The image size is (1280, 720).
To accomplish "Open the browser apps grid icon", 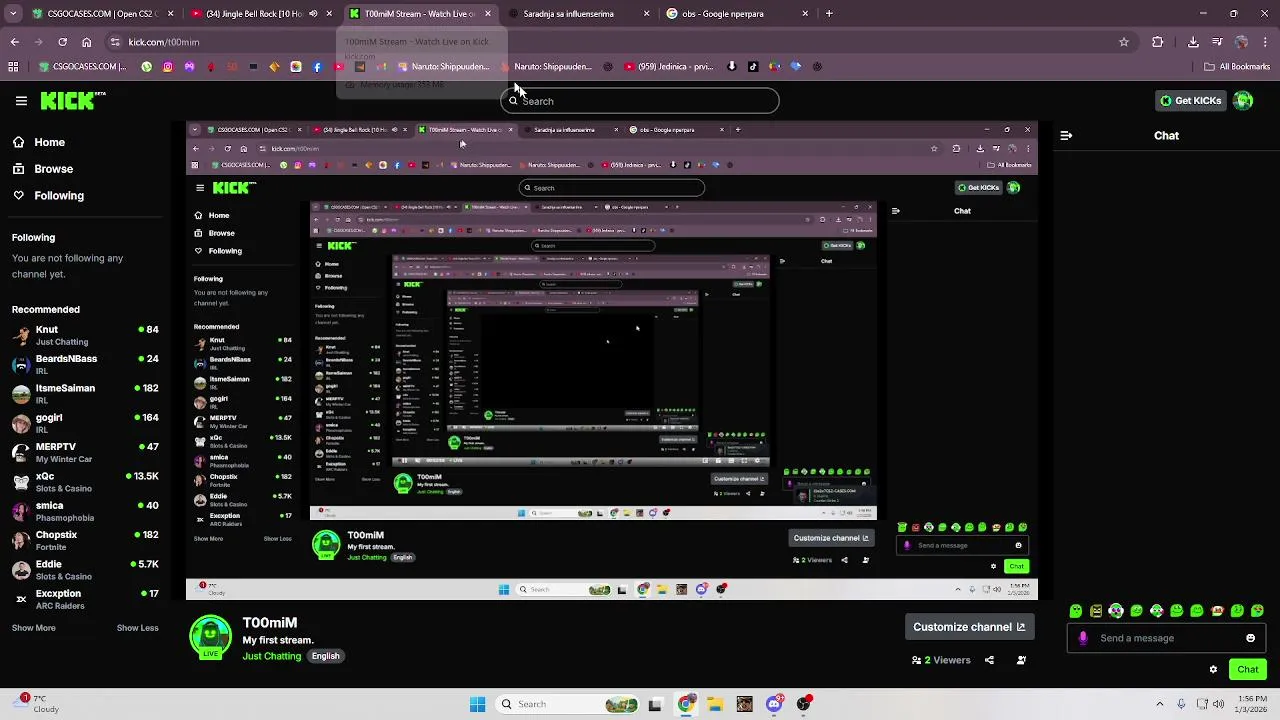I will 13,67.
